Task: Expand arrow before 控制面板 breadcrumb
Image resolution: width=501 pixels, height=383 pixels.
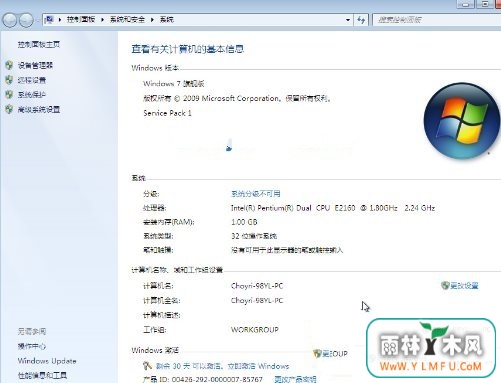Action: [60, 20]
